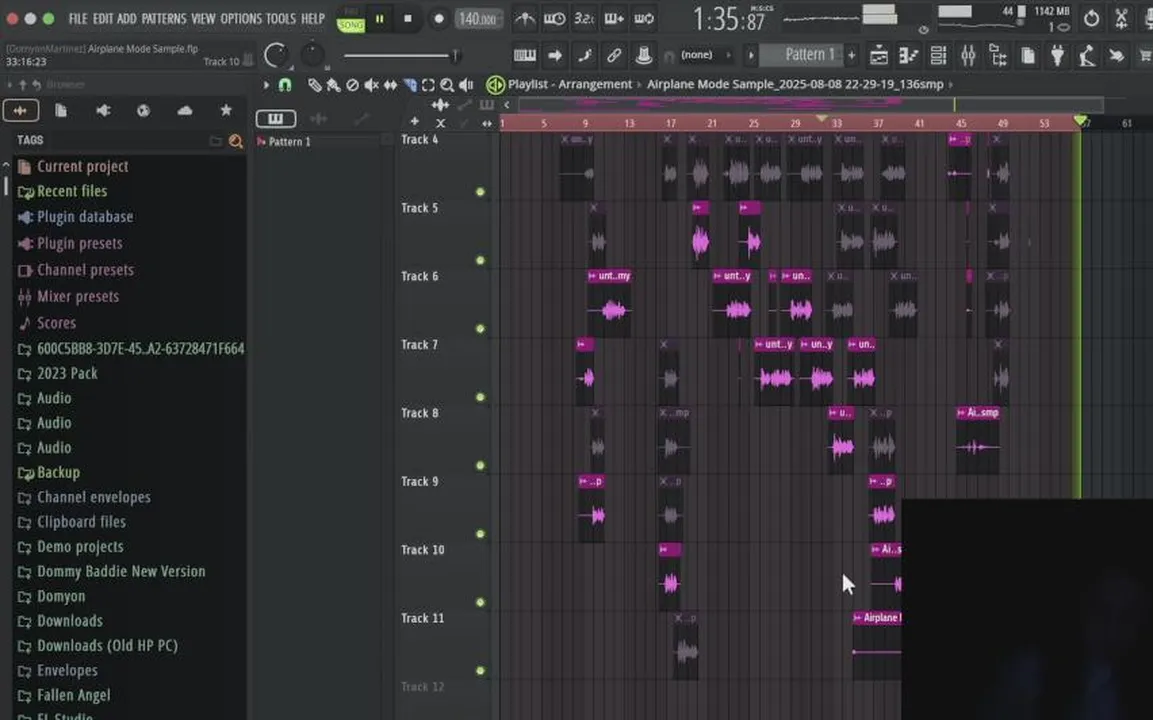Expand Dommy Baddie New Version folder
Viewport: 1153px width, 720px height.
click(121, 571)
